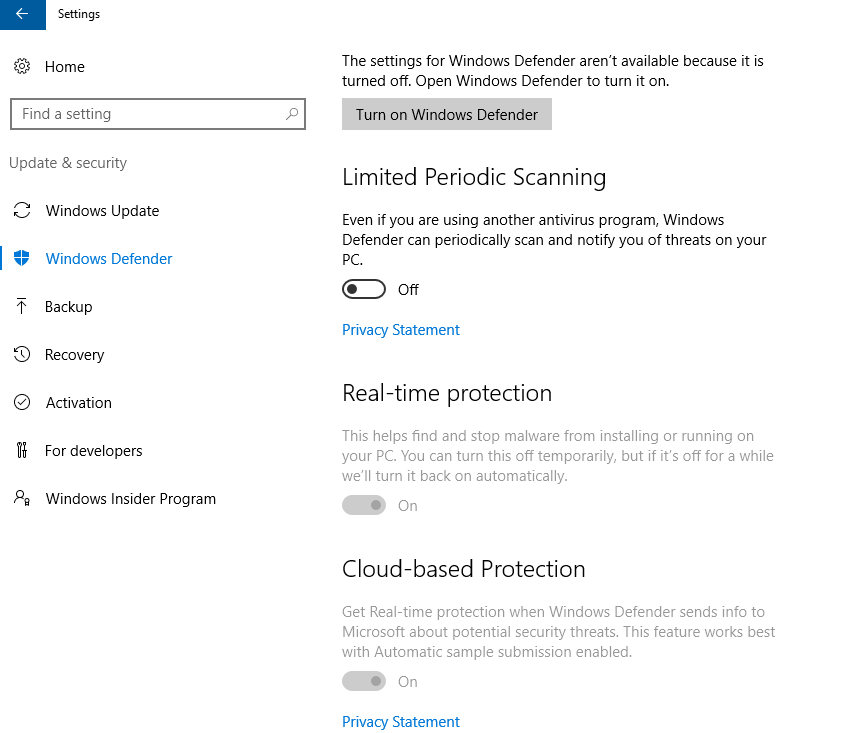The image size is (857, 733).
Task: Click the Recovery history icon
Action: click(x=22, y=355)
